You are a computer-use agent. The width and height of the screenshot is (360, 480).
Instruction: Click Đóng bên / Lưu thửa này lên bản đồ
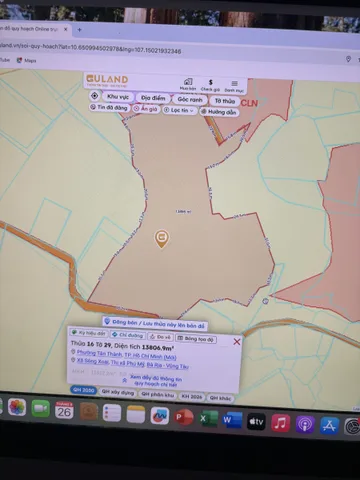click(155, 323)
